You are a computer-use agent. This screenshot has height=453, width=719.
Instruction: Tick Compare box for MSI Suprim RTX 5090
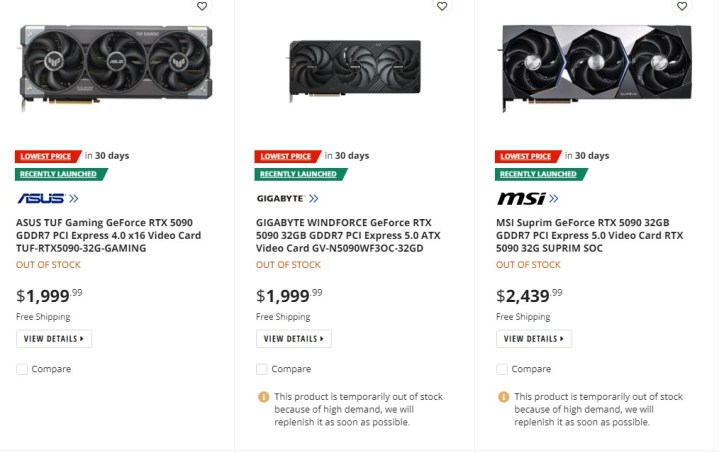tap(502, 369)
